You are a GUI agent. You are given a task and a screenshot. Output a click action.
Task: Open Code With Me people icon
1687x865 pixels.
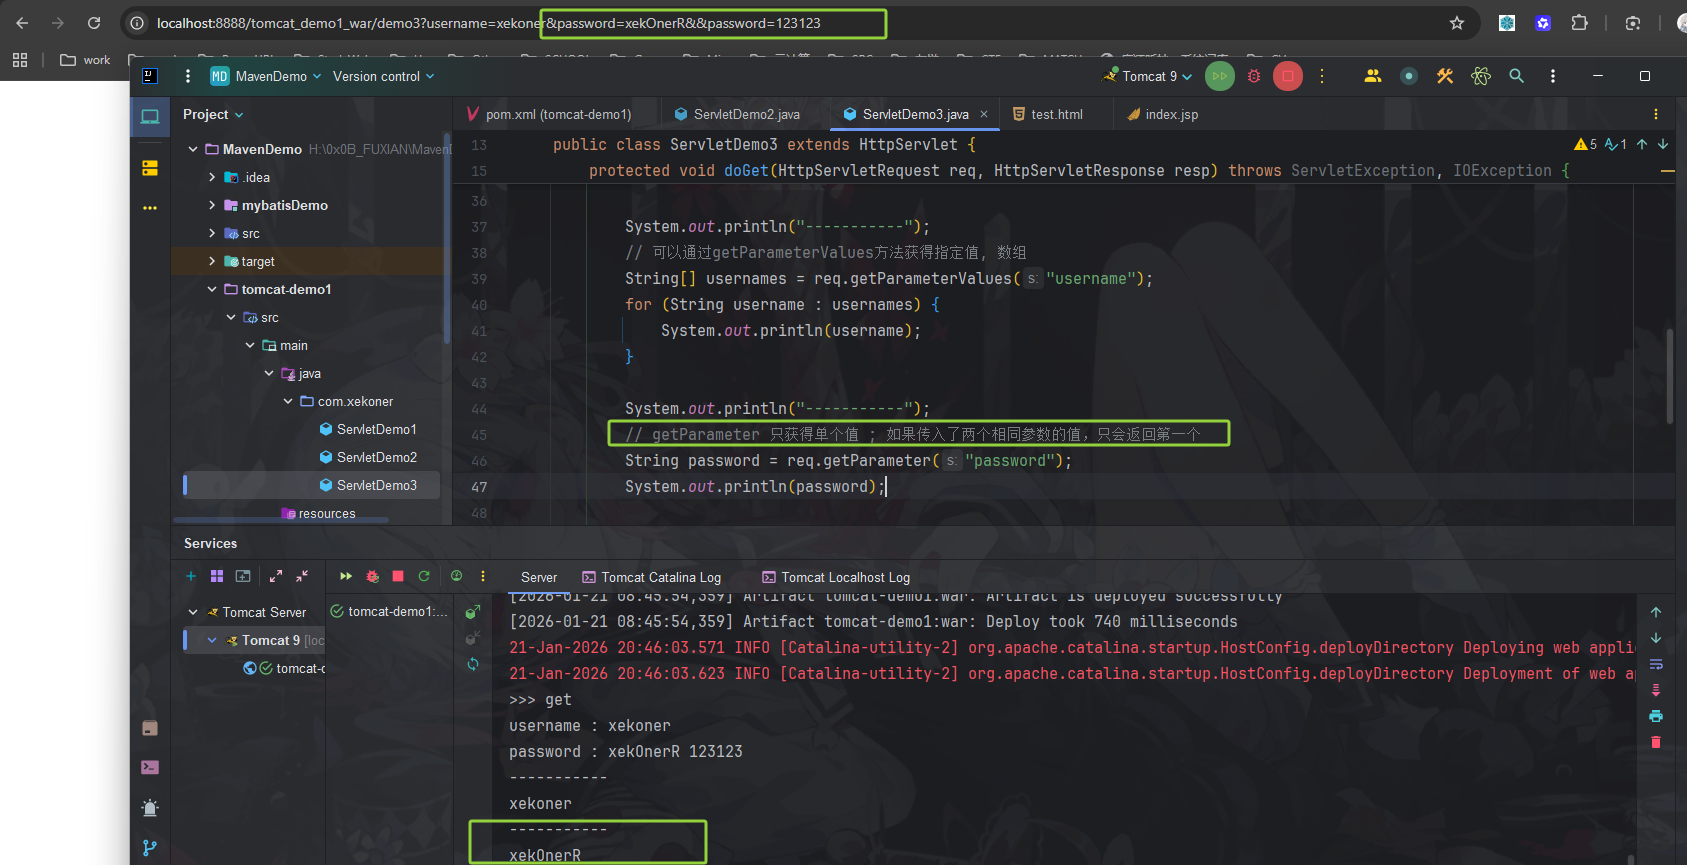click(x=1372, y=76)
